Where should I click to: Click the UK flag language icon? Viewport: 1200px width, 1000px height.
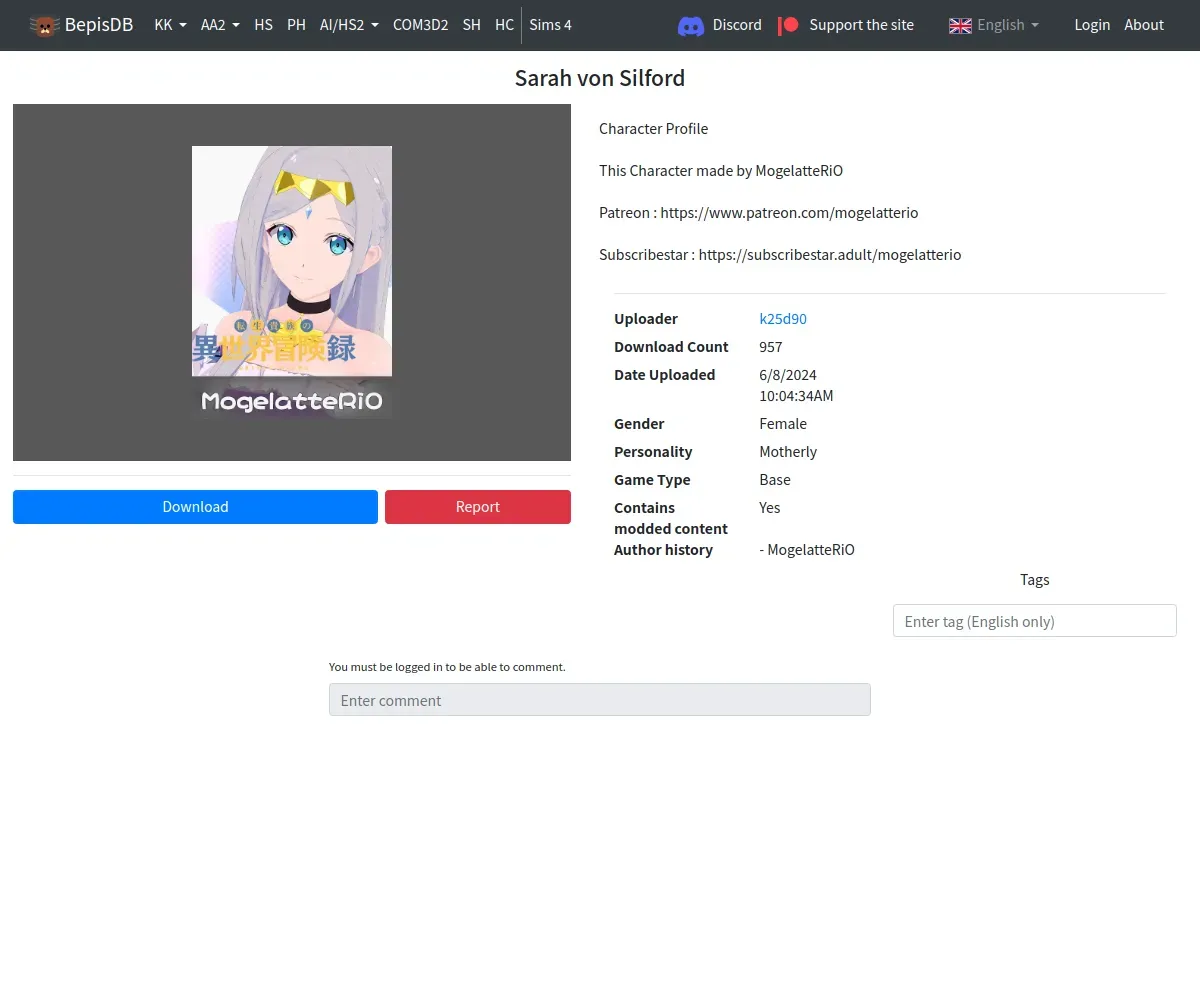(x=960, y=25)
